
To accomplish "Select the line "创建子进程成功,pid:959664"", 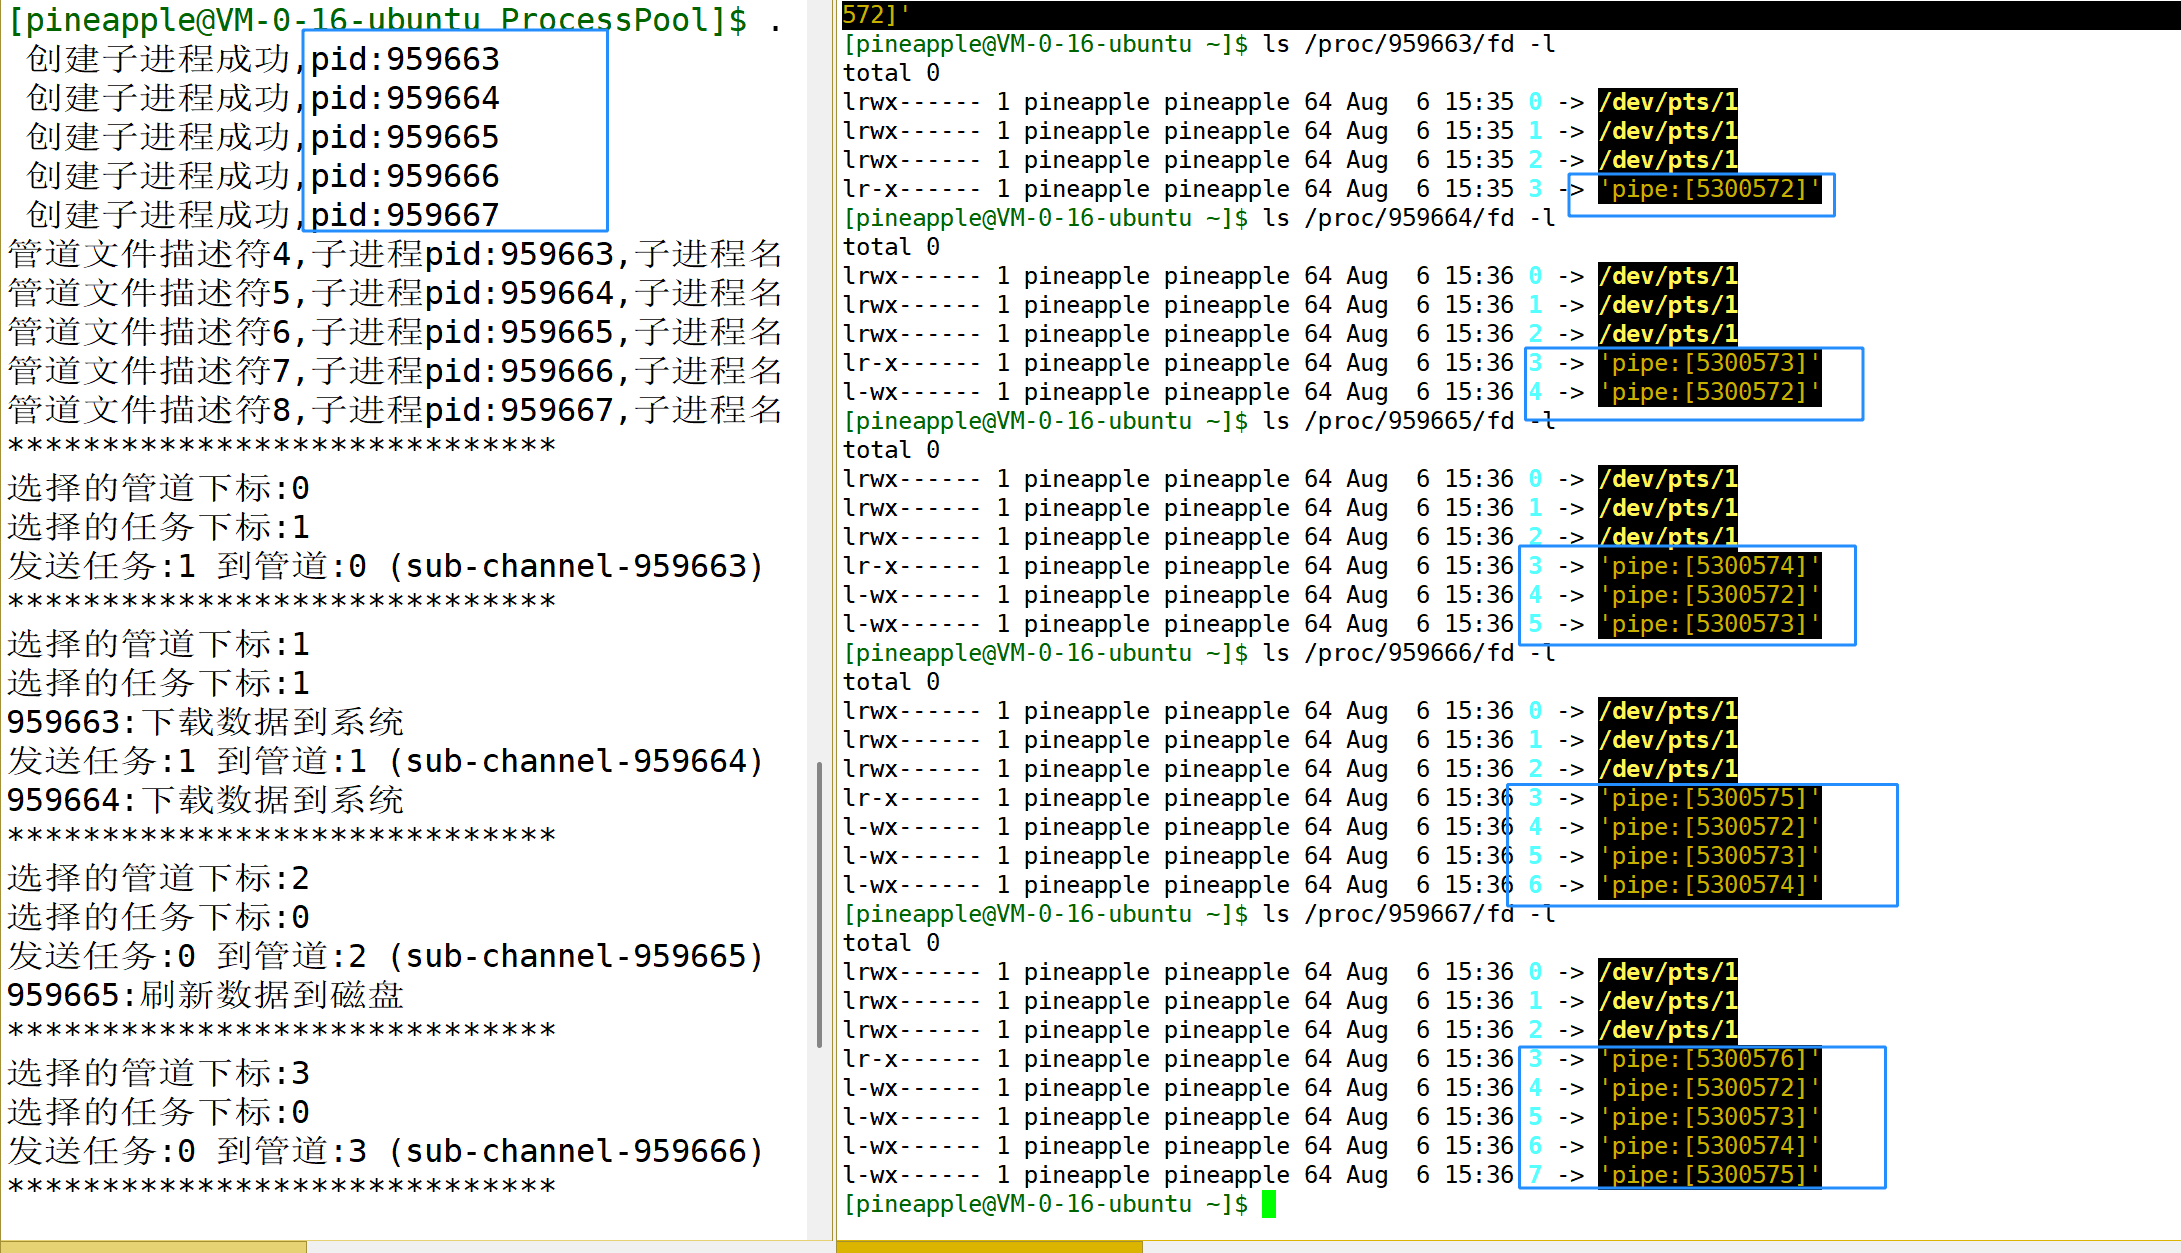I will 263,98.
